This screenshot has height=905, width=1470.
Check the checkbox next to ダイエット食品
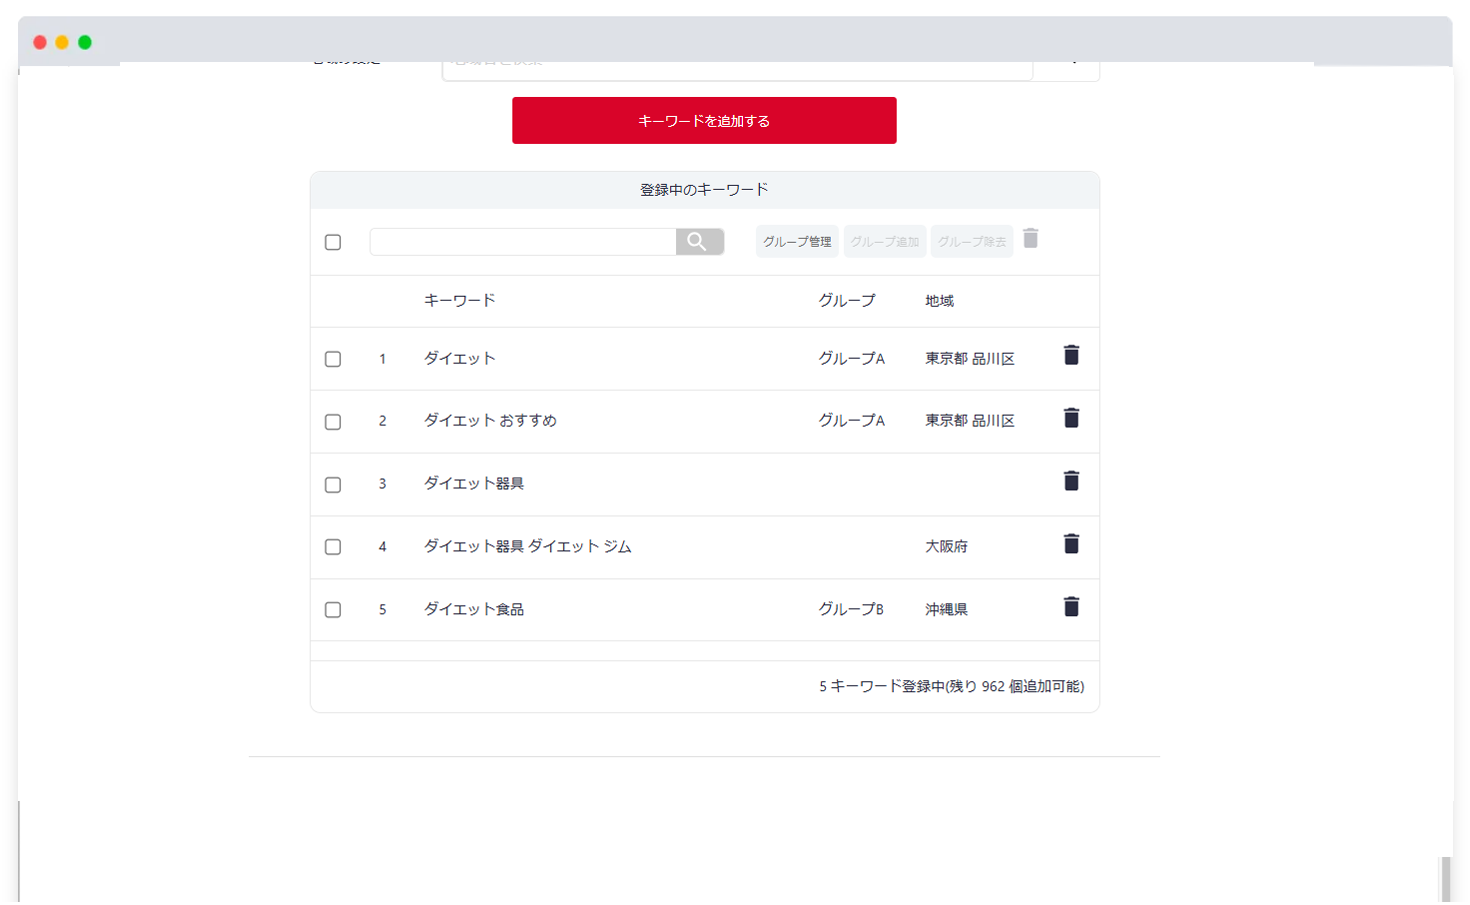click(x=333, y=609)
